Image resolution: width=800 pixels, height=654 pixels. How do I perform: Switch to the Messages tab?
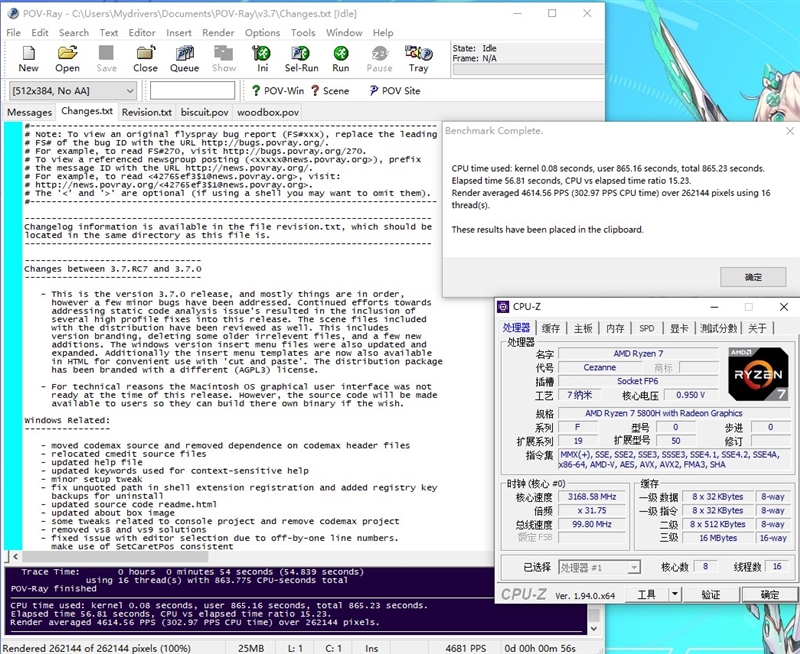(29, 112)
